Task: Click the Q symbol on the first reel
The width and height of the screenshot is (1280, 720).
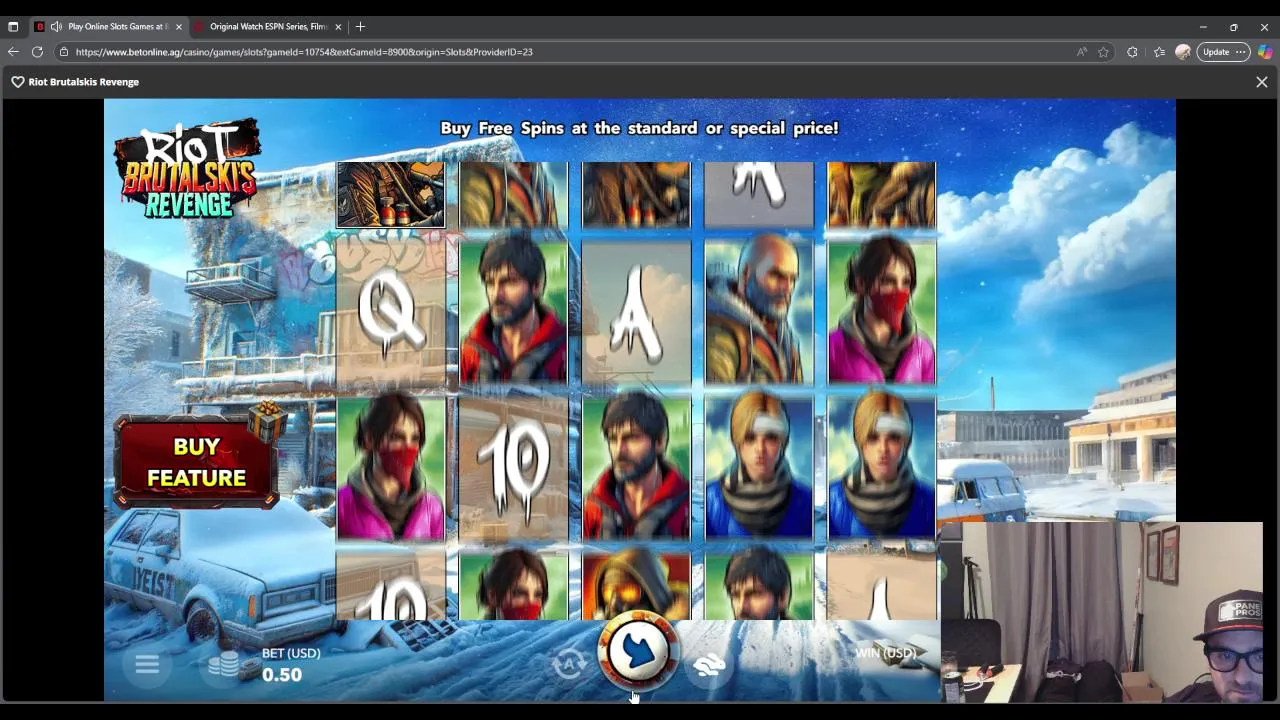Action: pyautogui.click(x=391, y=312)
